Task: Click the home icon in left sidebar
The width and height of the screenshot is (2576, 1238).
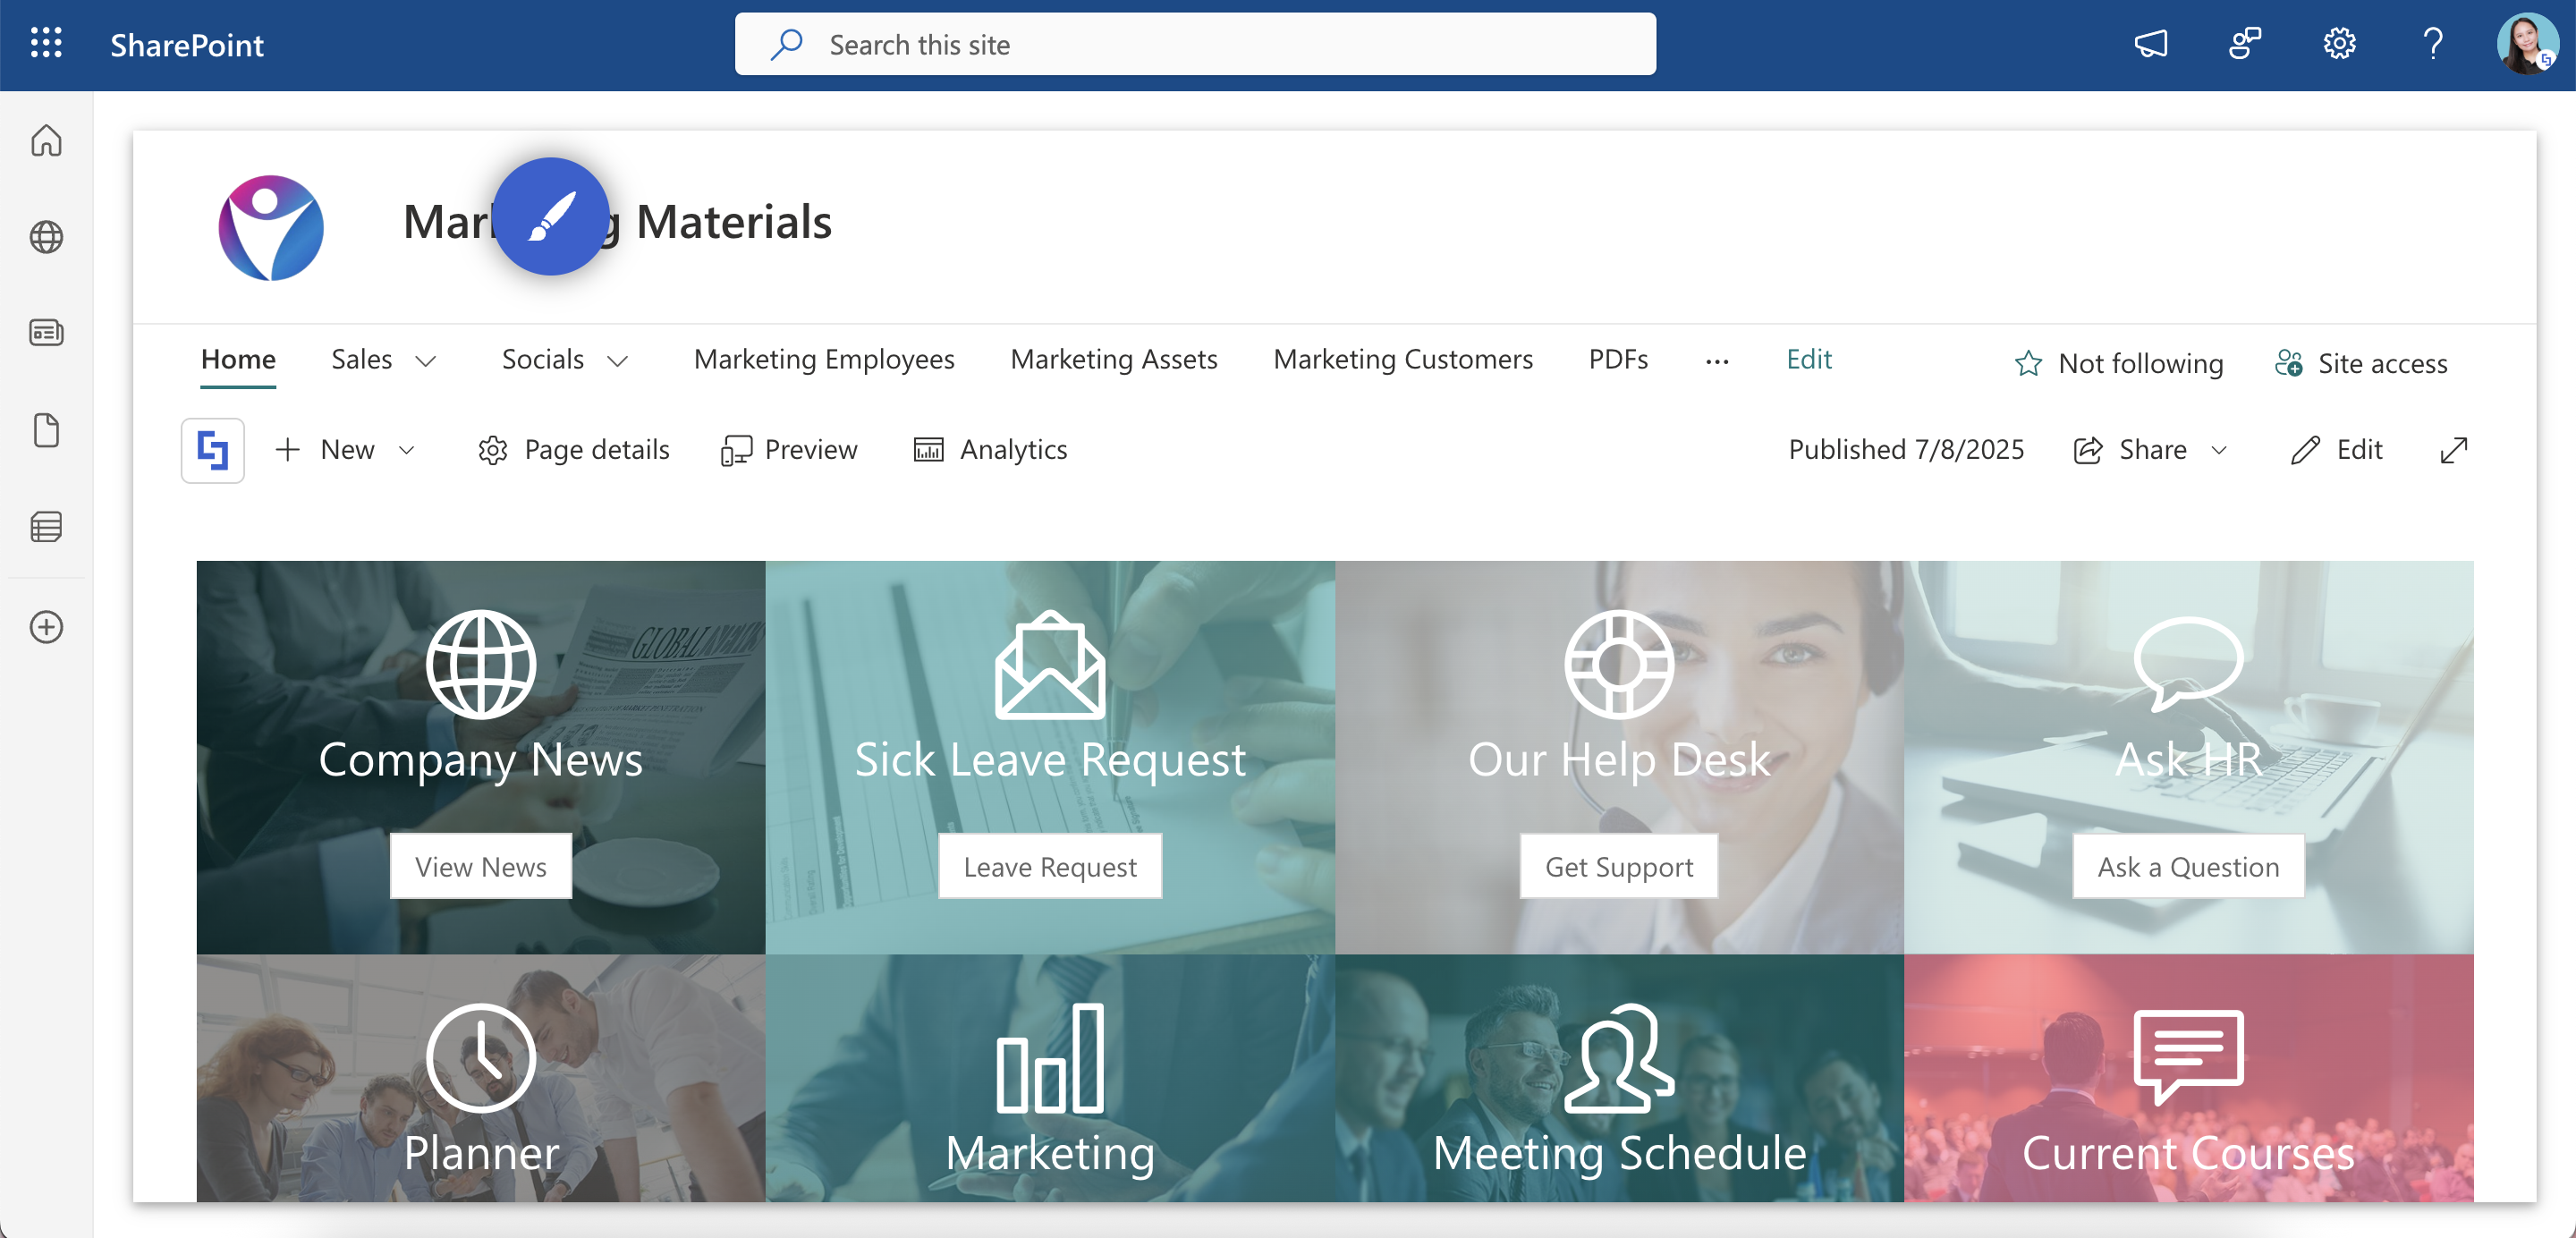Action: tap(46, 141)
